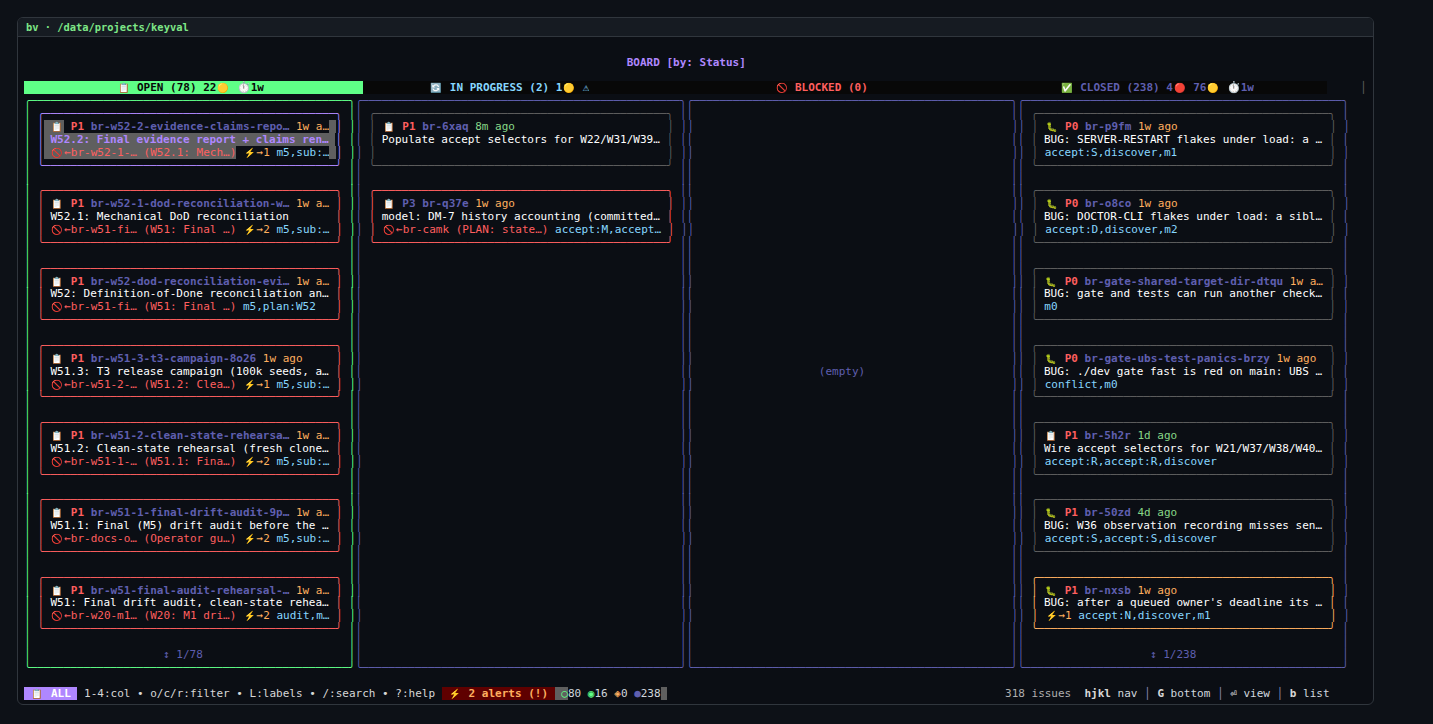Image resolution: width=1433 pixels, height=724 pixels.
Task: Open the 2 alerts (!) indicator
Action: click(x=498, y=694)
